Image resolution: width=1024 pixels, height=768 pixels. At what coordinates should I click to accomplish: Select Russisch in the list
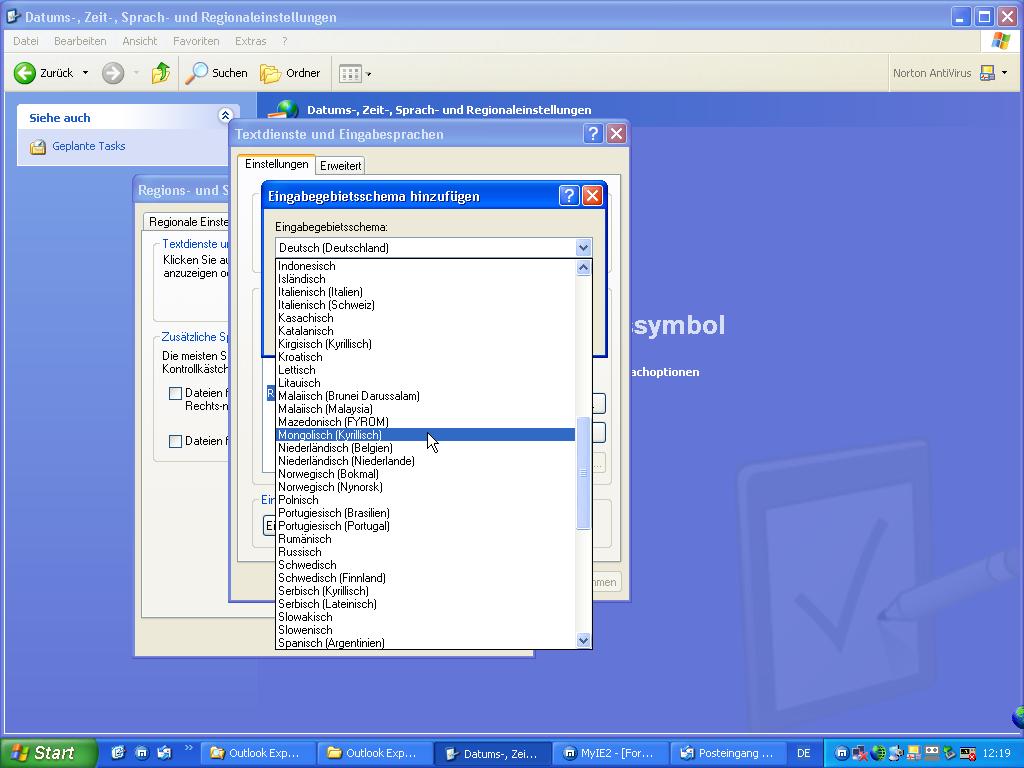pyautogui.click(x=425, y=552)
